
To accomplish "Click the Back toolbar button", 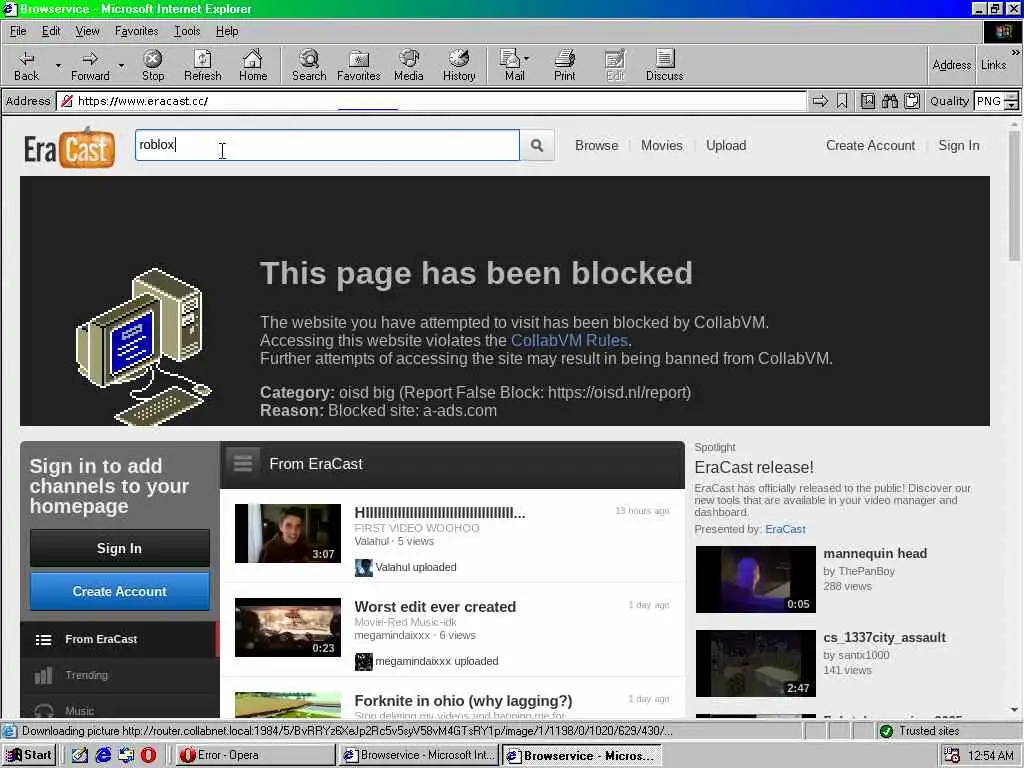I will click(x=26, y=65).
